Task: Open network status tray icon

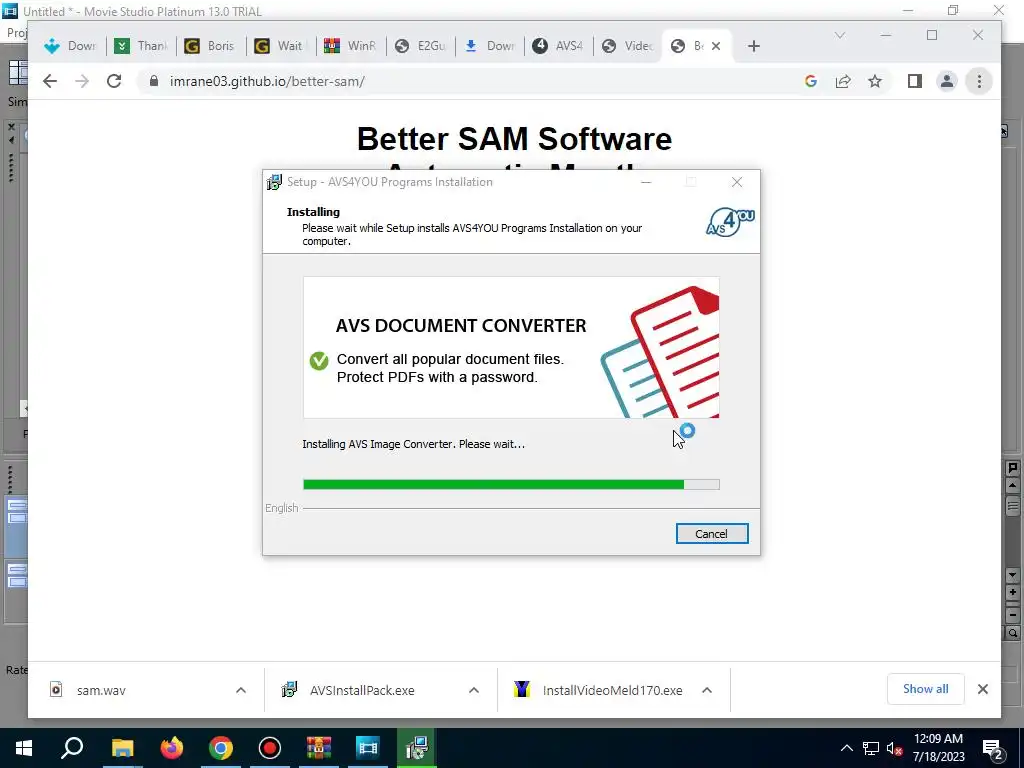Action: coord(871,748)
